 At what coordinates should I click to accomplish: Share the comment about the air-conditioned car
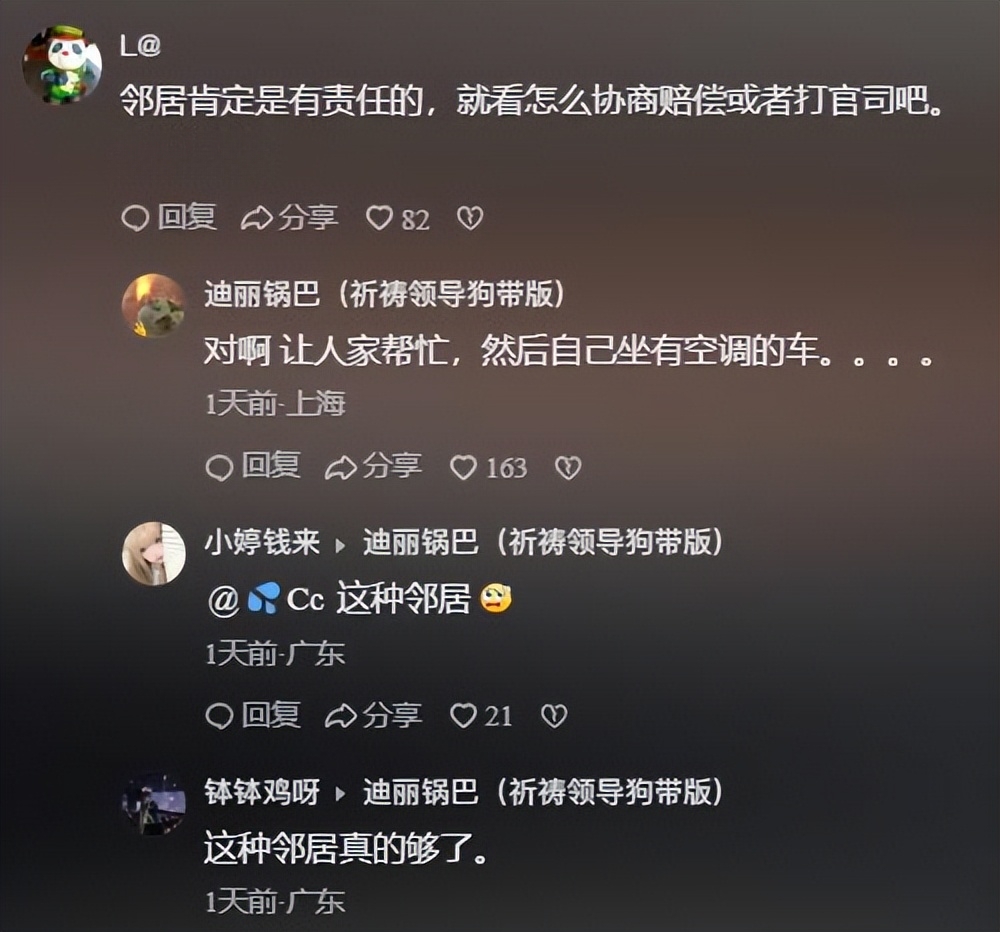tap(374, 466)
